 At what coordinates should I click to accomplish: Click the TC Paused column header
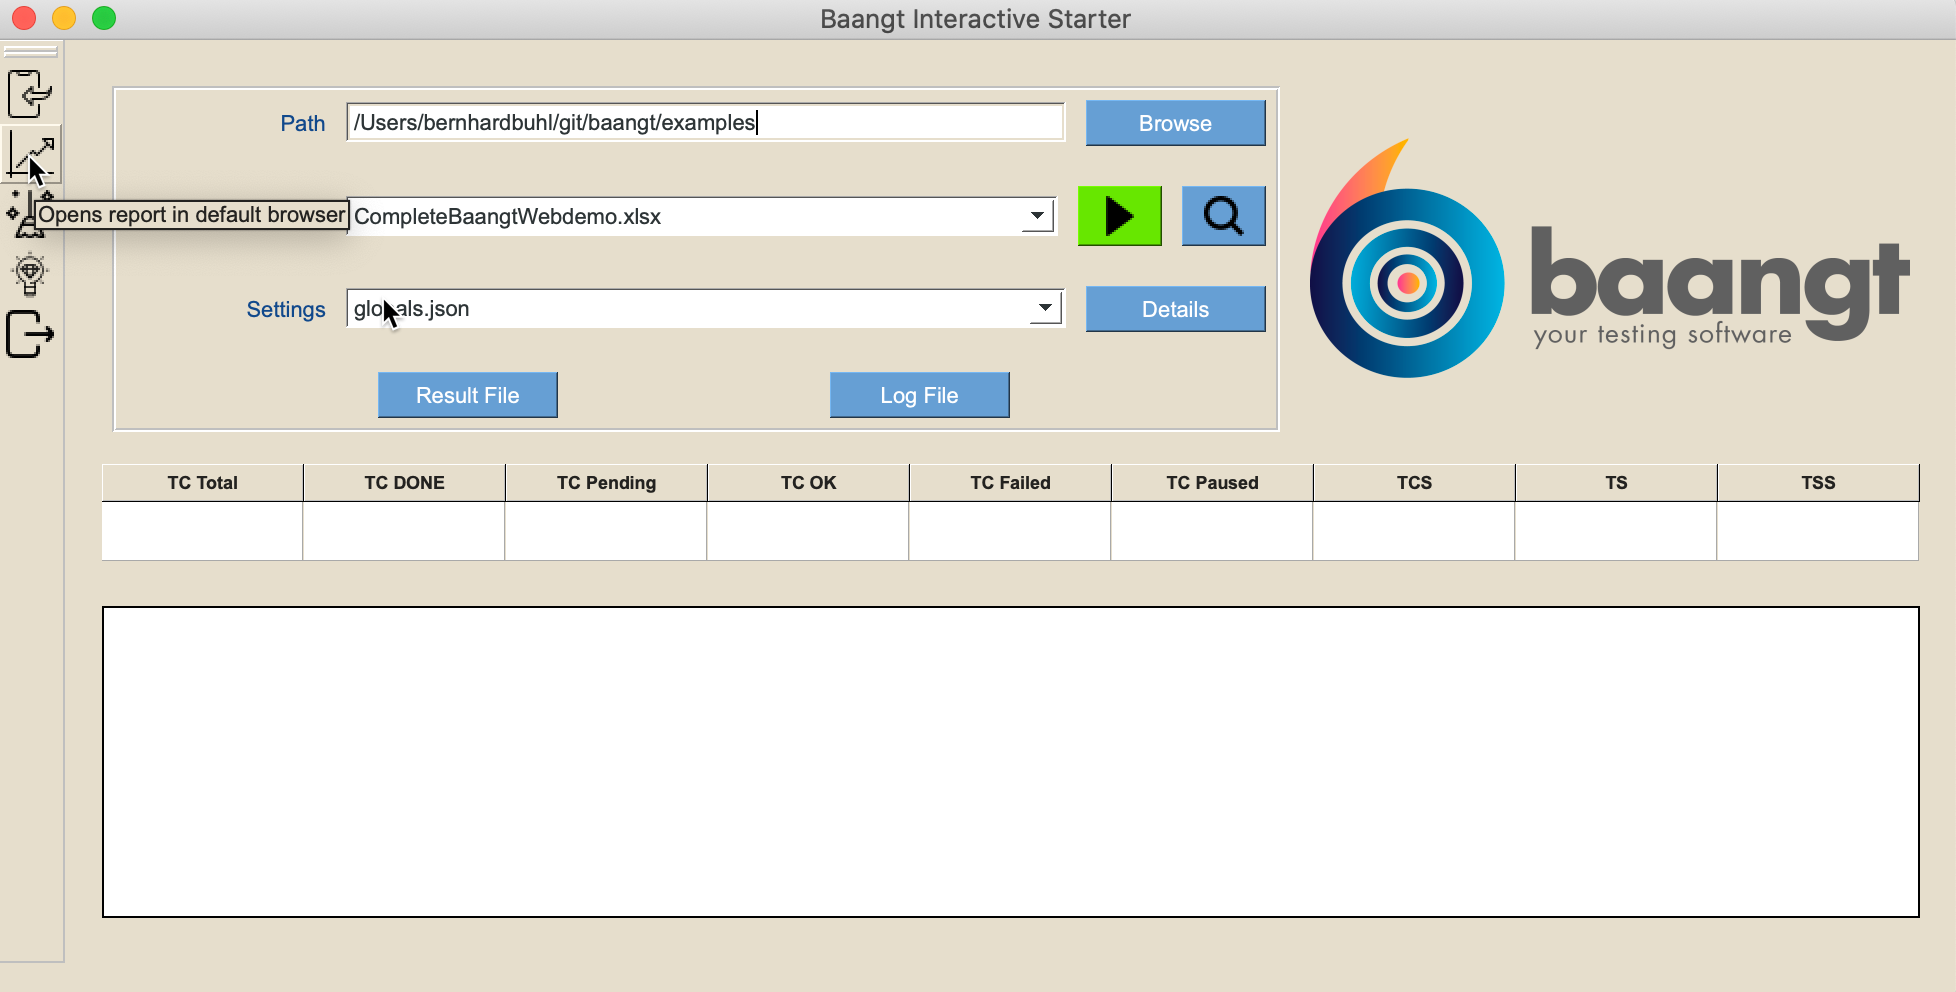click(1212, 482)
